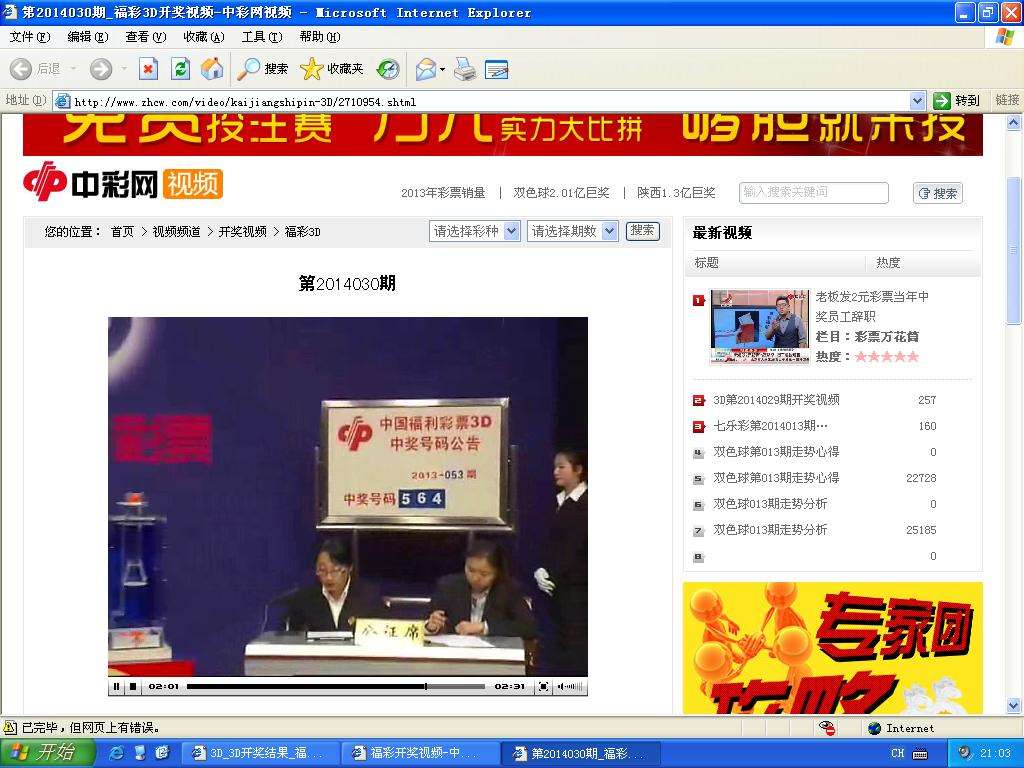Image resolution: width=1024 pixels, height=768 pixels.
Task: Click page scrollbar down arrow
Action: [x=1014, y=705]
